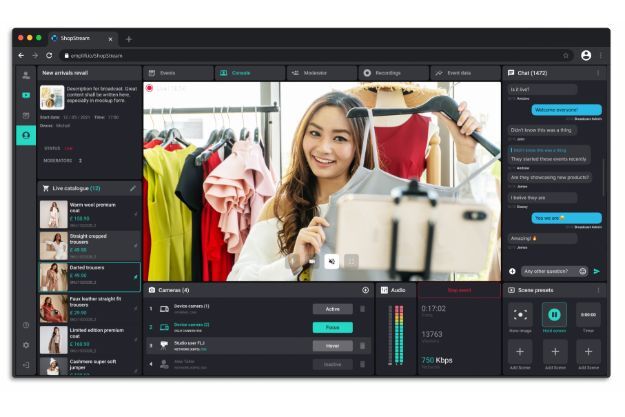Click the Inactive button on camera 4
625x417 pixels.
(333, 364)
